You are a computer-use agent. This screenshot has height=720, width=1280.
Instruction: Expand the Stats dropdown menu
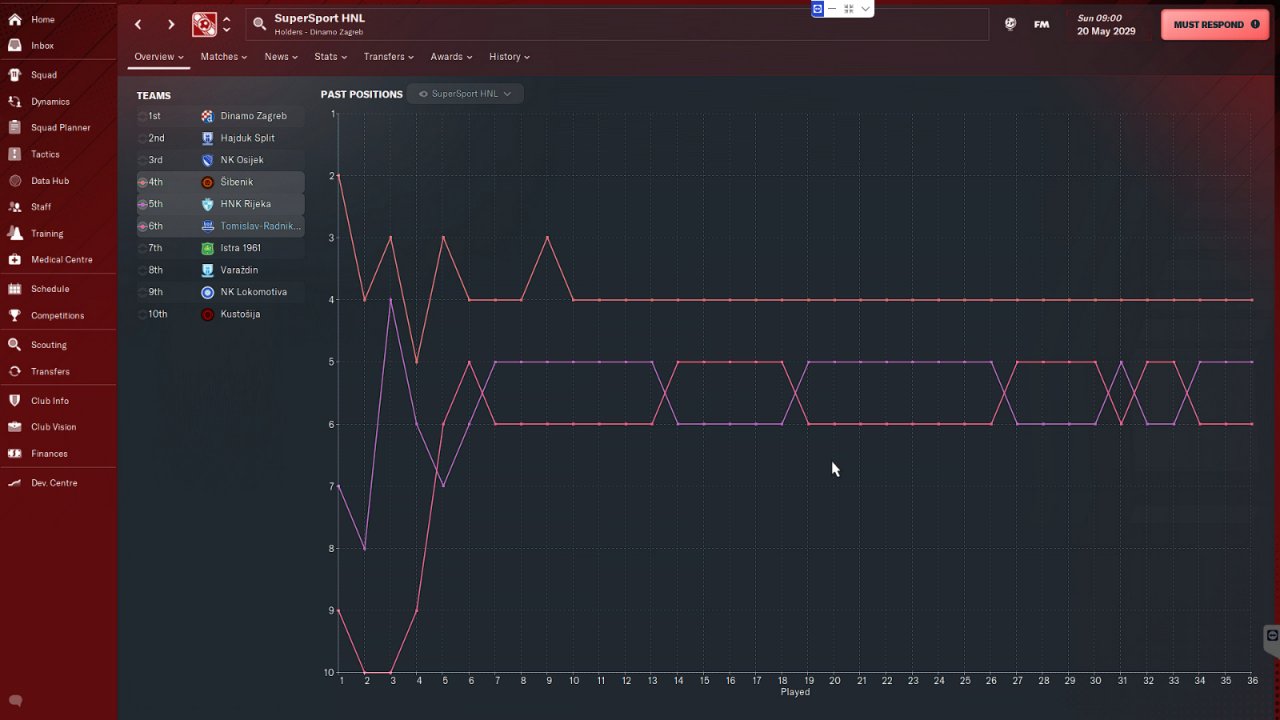(330, 57)
